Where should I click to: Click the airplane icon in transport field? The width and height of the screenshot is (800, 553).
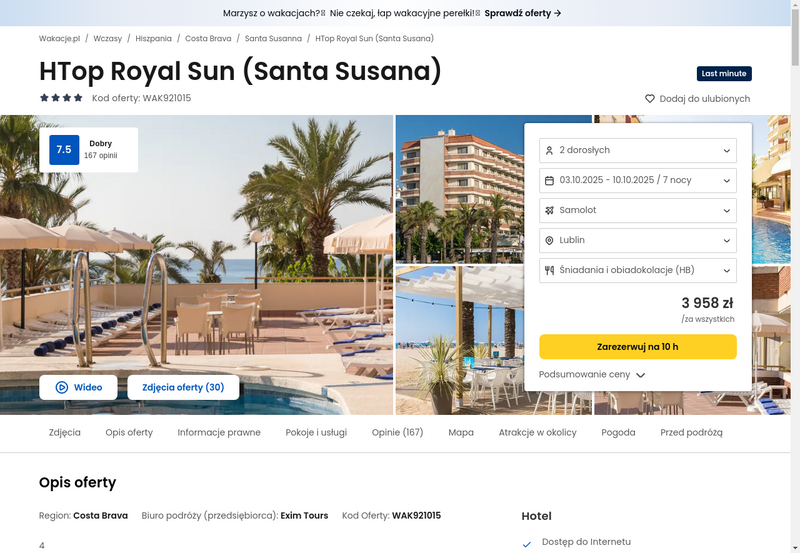(549, 210)
